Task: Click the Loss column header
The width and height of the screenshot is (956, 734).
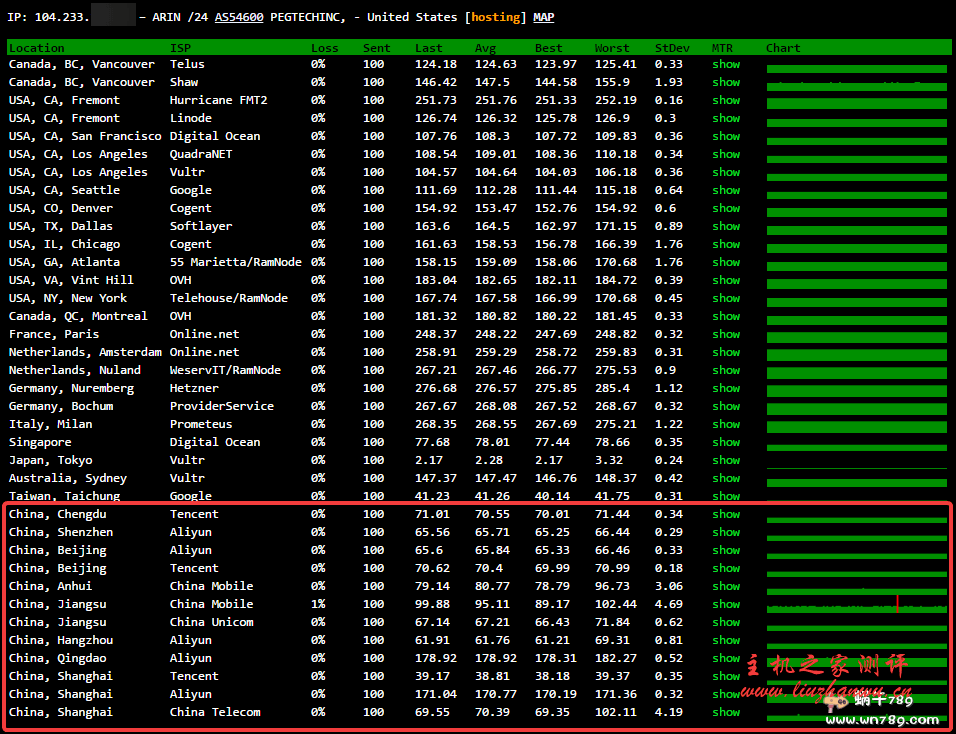Action: [x=324, y=48]
